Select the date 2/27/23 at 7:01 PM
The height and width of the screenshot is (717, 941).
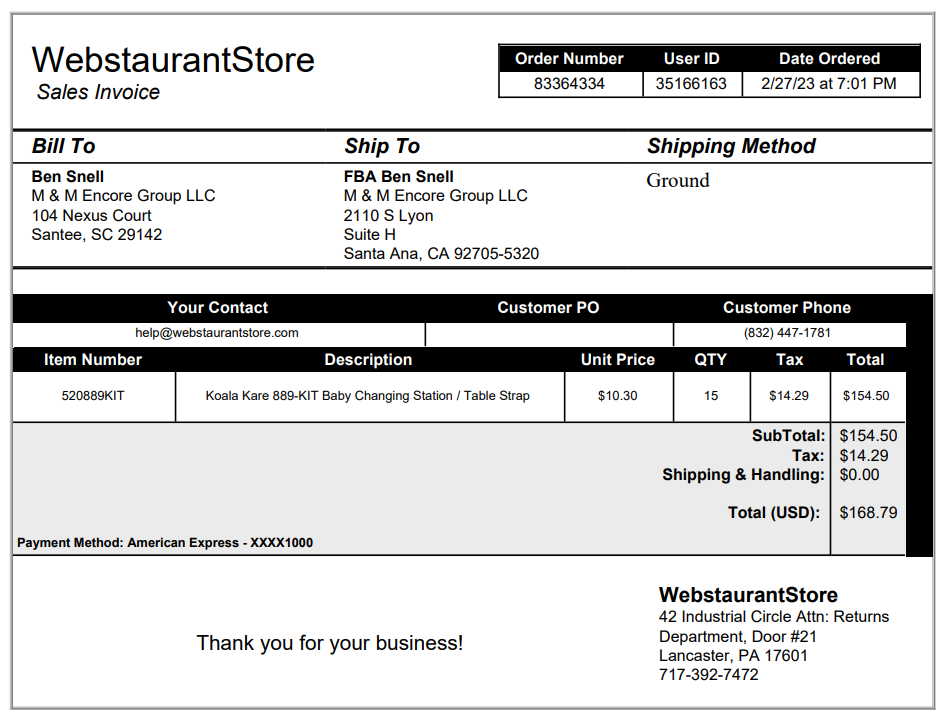(829, 83)
